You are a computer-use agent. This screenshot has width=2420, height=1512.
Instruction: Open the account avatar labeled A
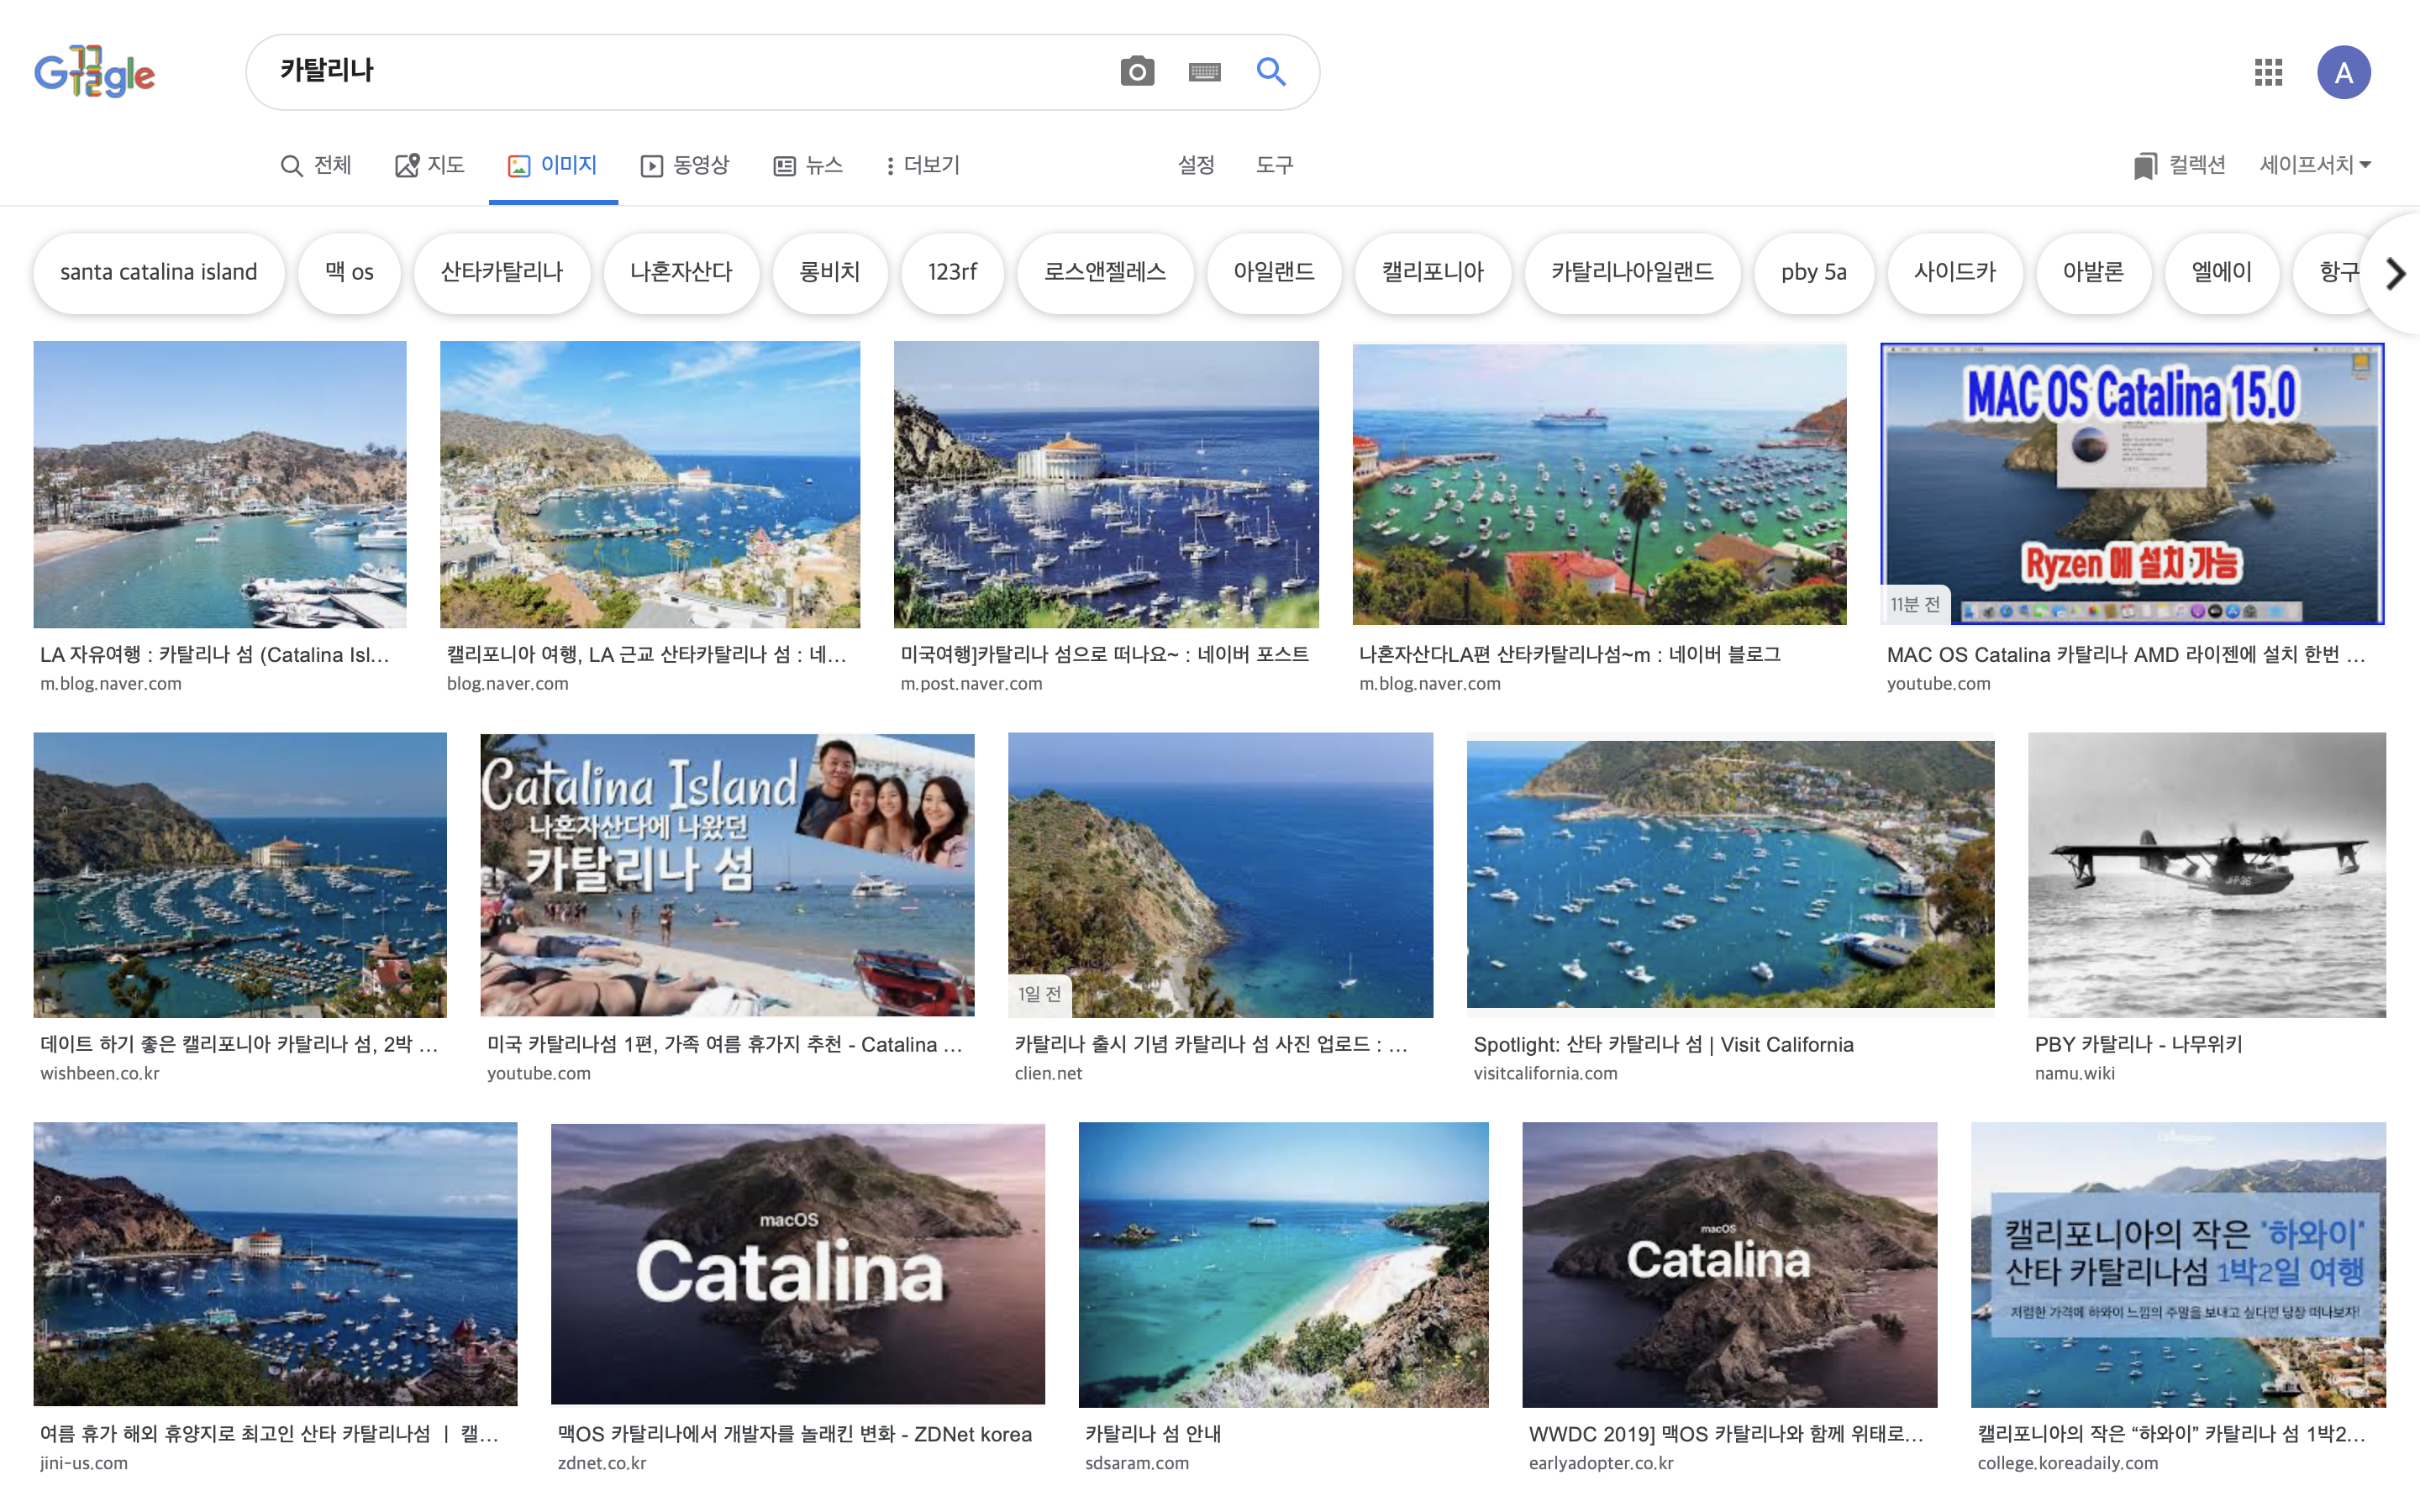click(2343, 72)
